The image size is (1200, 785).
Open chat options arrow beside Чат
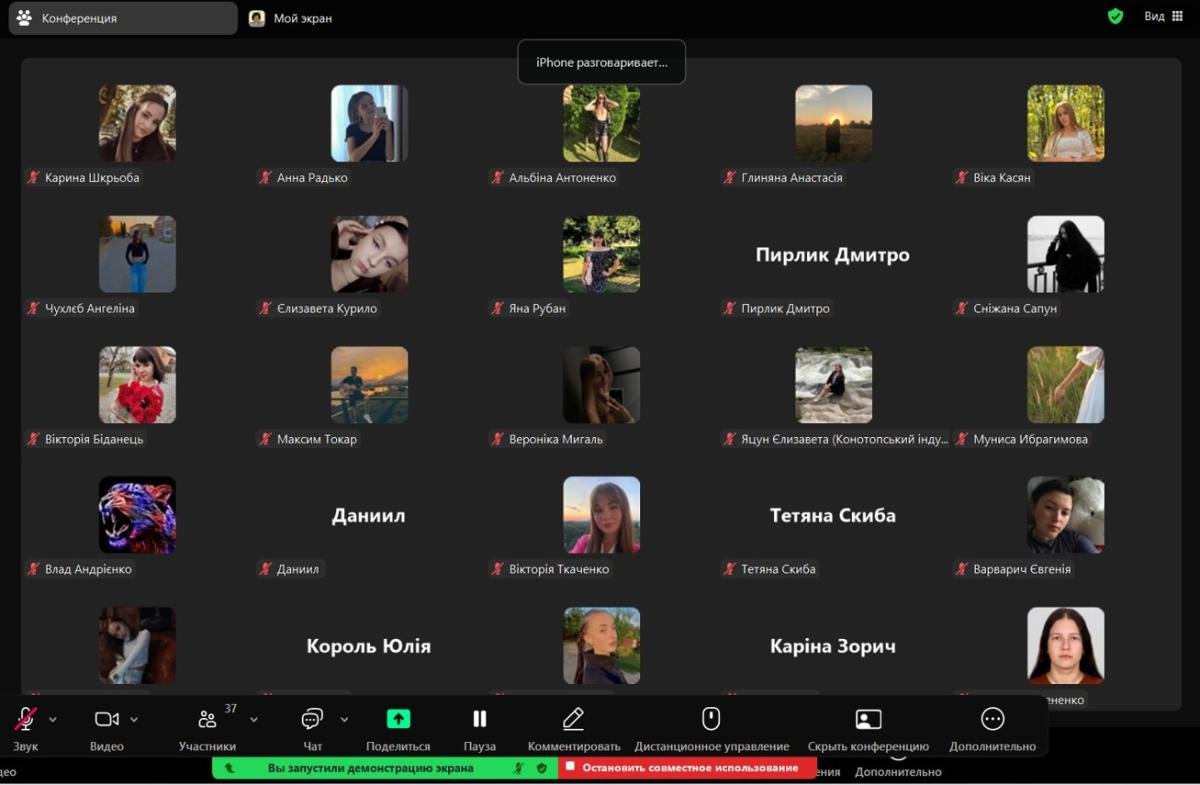tap(344, 719)
